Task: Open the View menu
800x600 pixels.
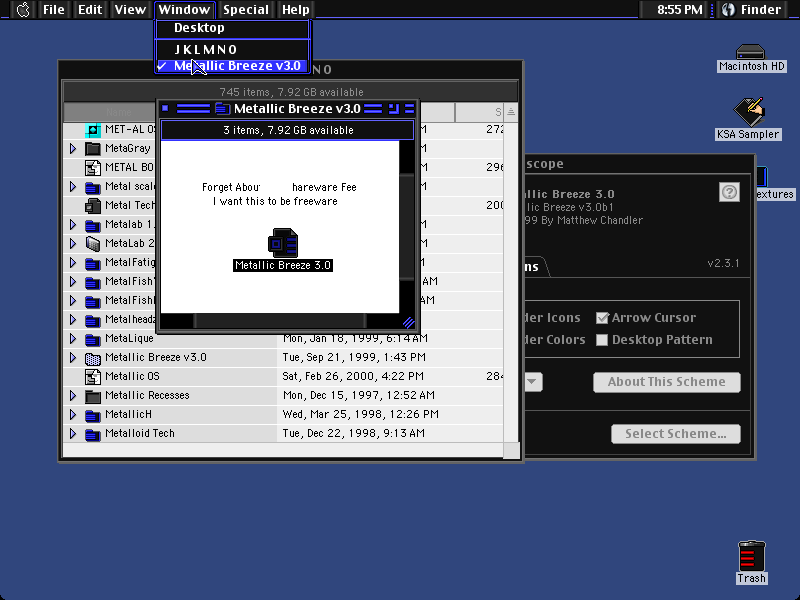Action: click(x=130, y=10)
